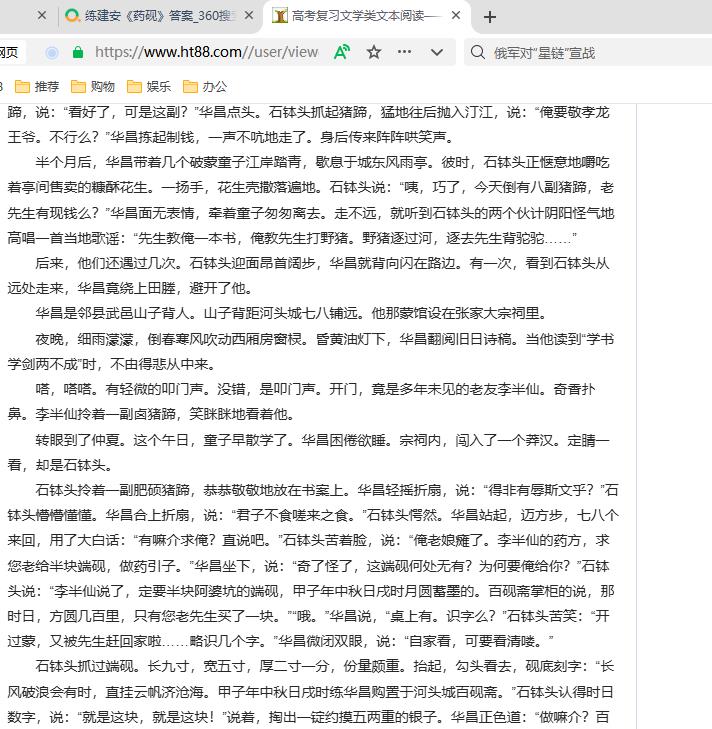
Task: Select the 高考复习文学类文本阅读 tab
Action: 366,16
